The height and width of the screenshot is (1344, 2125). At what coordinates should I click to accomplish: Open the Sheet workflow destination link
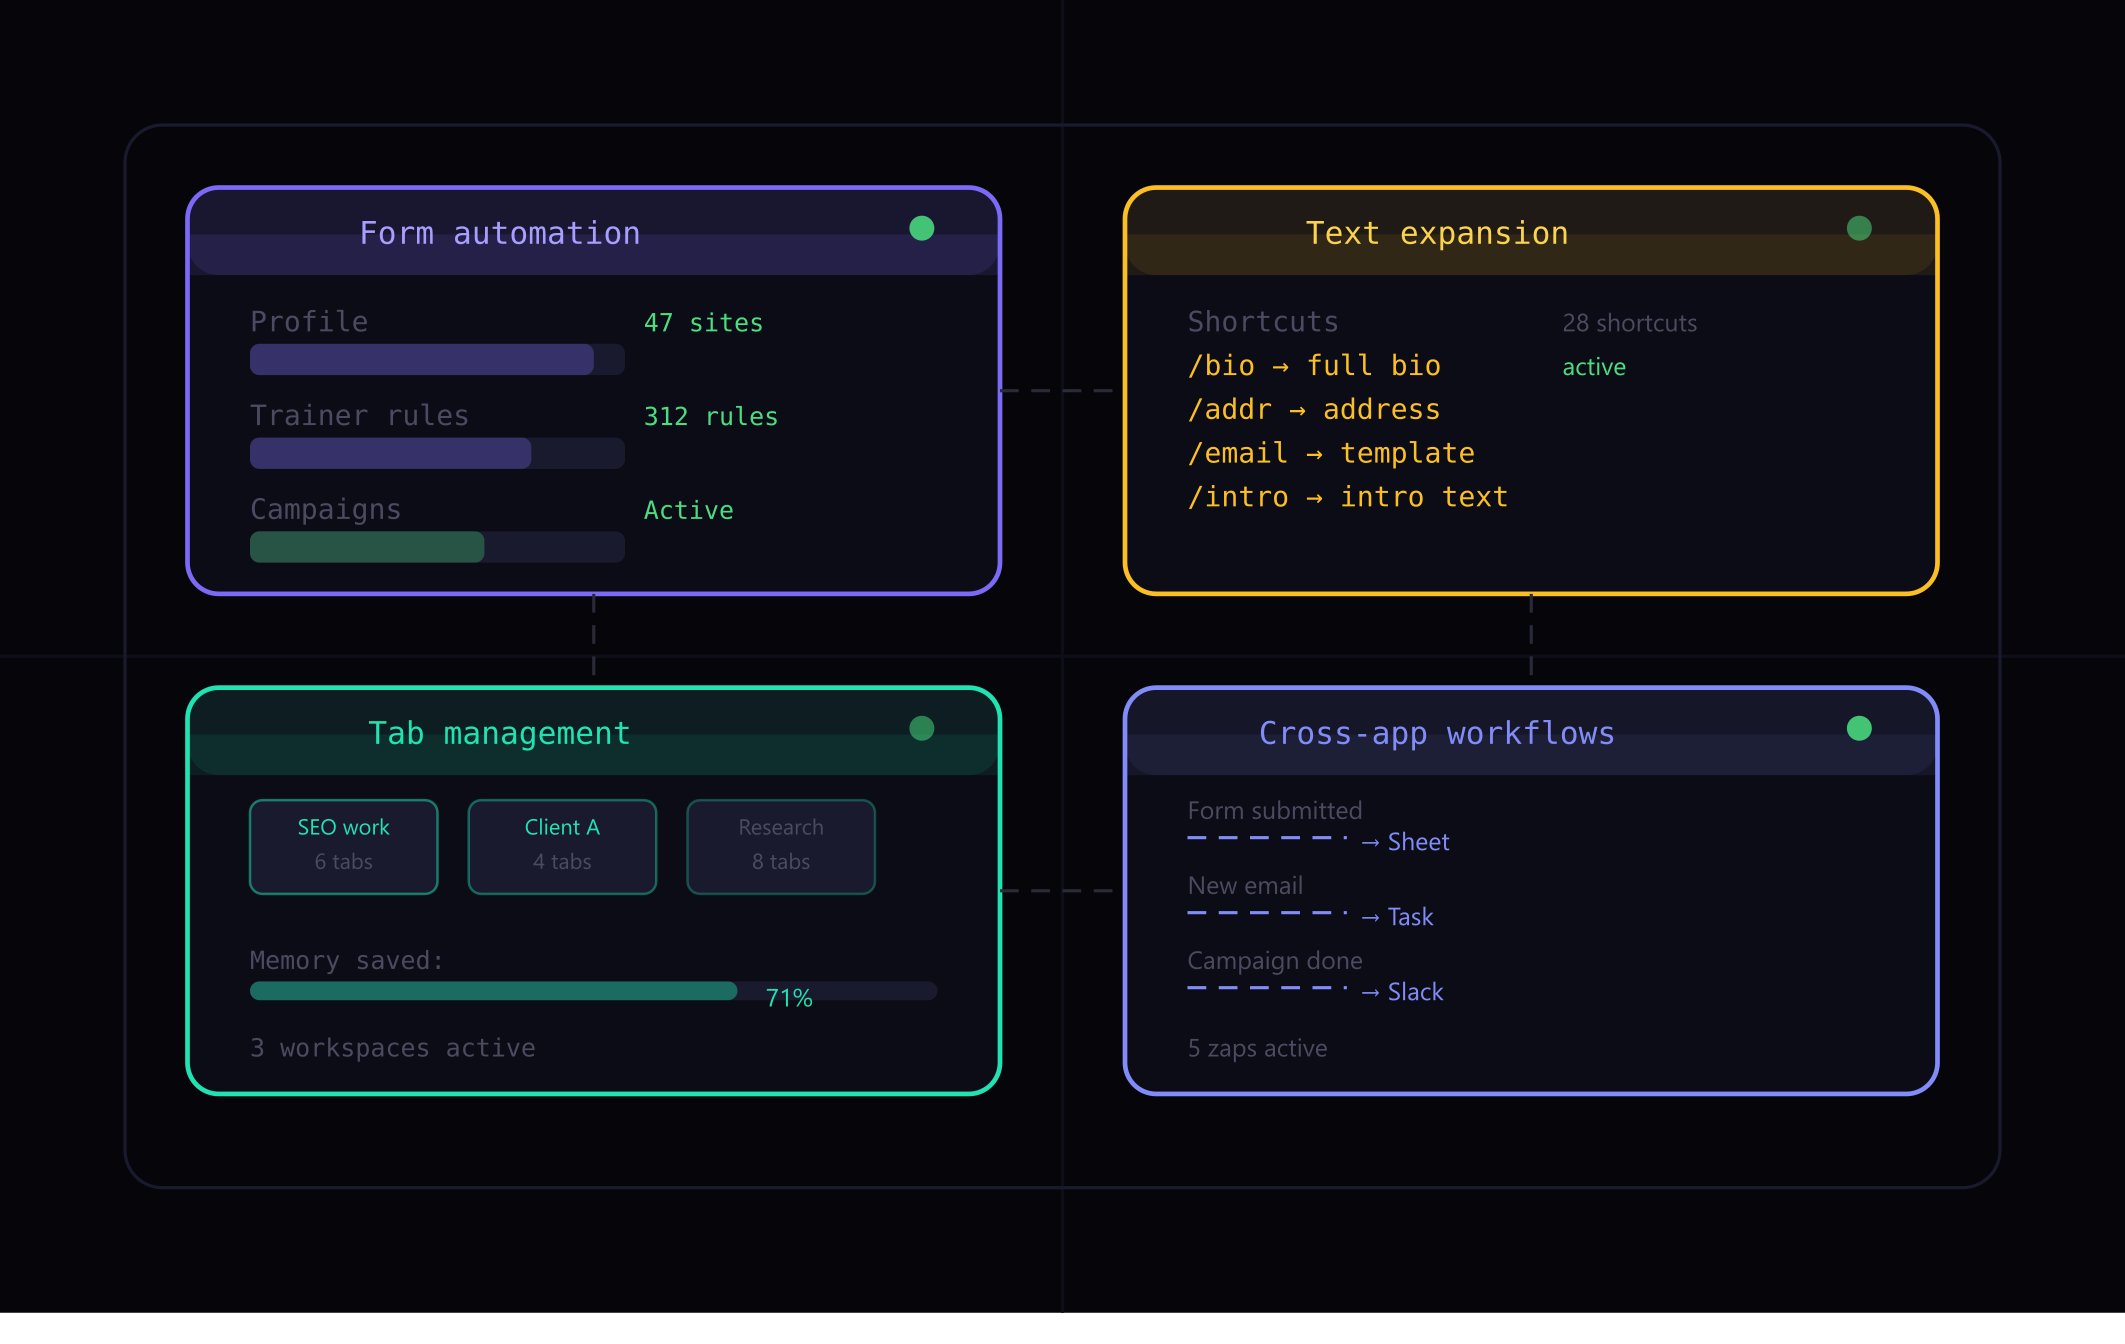(x=1419, y=842)
